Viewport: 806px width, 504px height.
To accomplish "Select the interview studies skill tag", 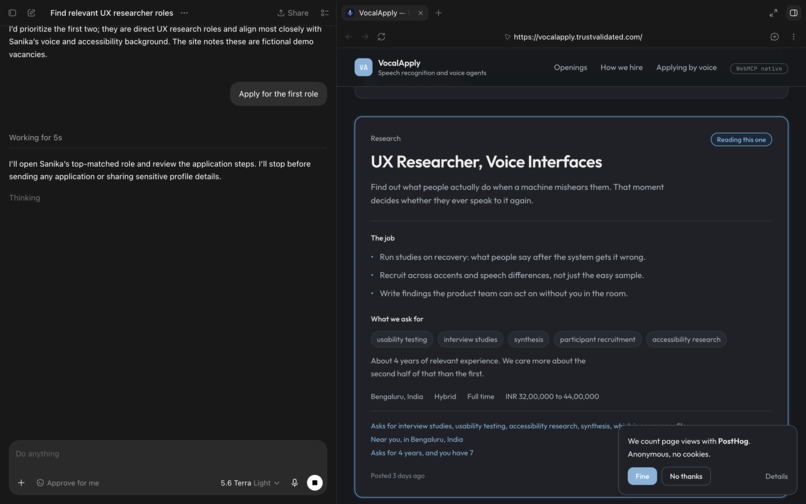I will coord(470,339).
